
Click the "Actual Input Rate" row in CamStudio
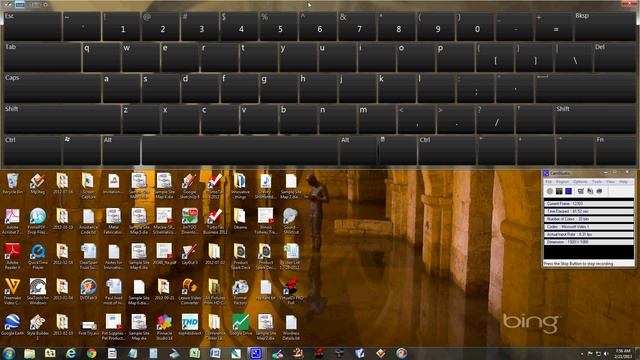[x=589, y=234]
